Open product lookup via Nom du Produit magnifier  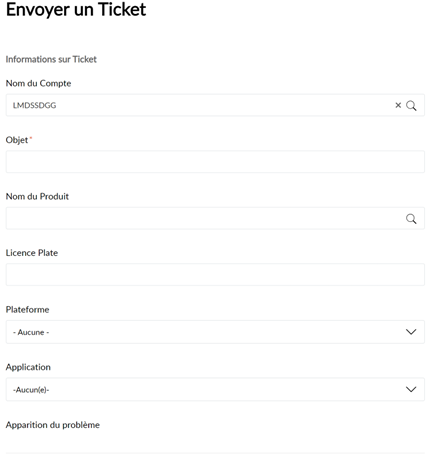click(x=411, y=219)
